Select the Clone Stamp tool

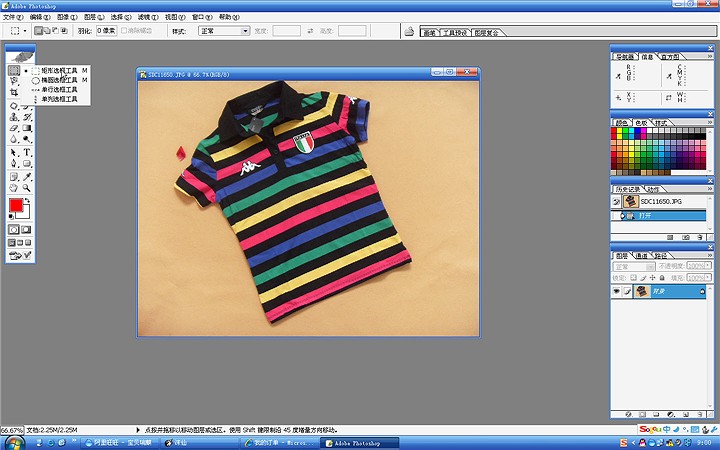14,117
